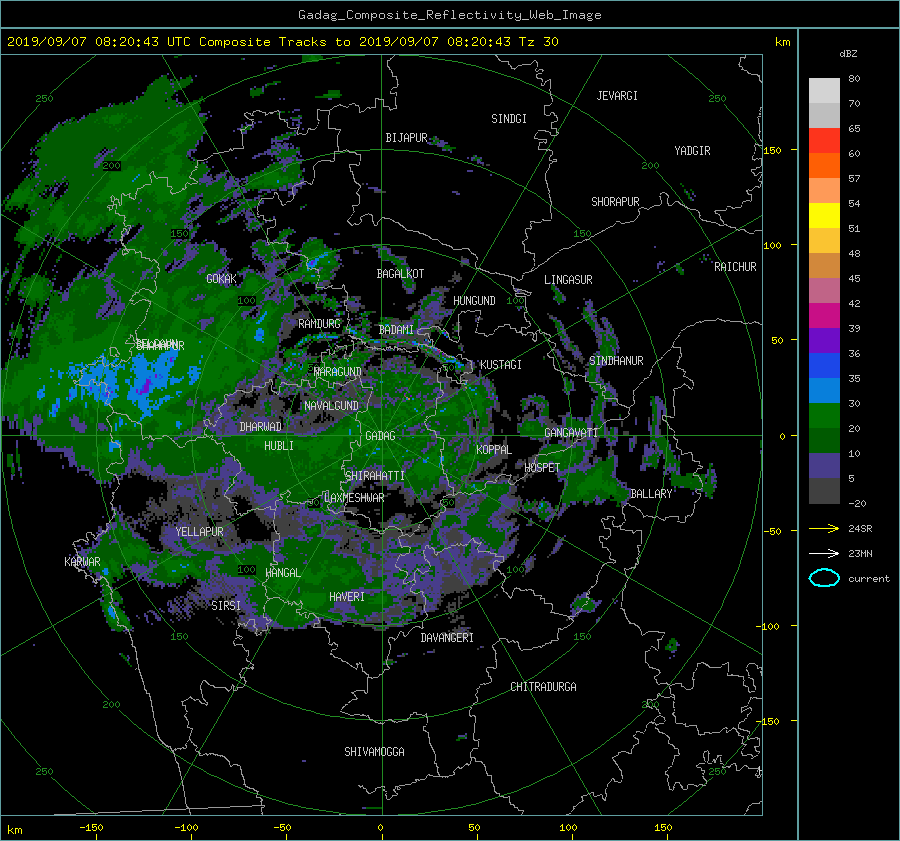Click the 'SHORAPUR' city label
The height and width of the screenshot is (841, 900).
pyautogui.click(x=615, y=202)
